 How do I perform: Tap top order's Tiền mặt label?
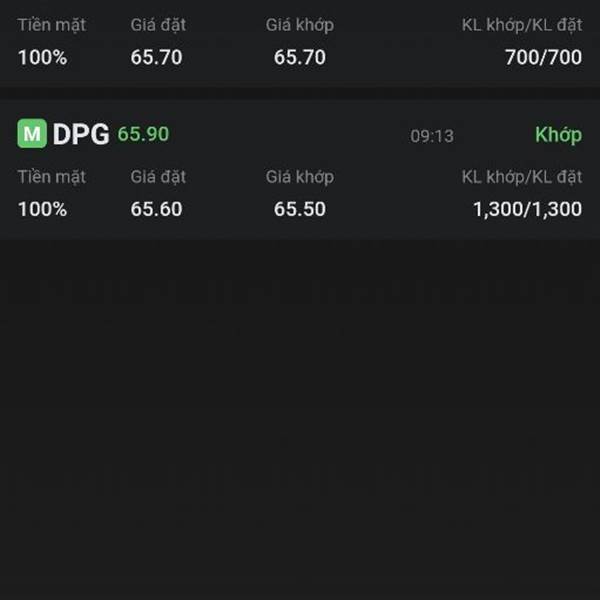pos(52,25)
